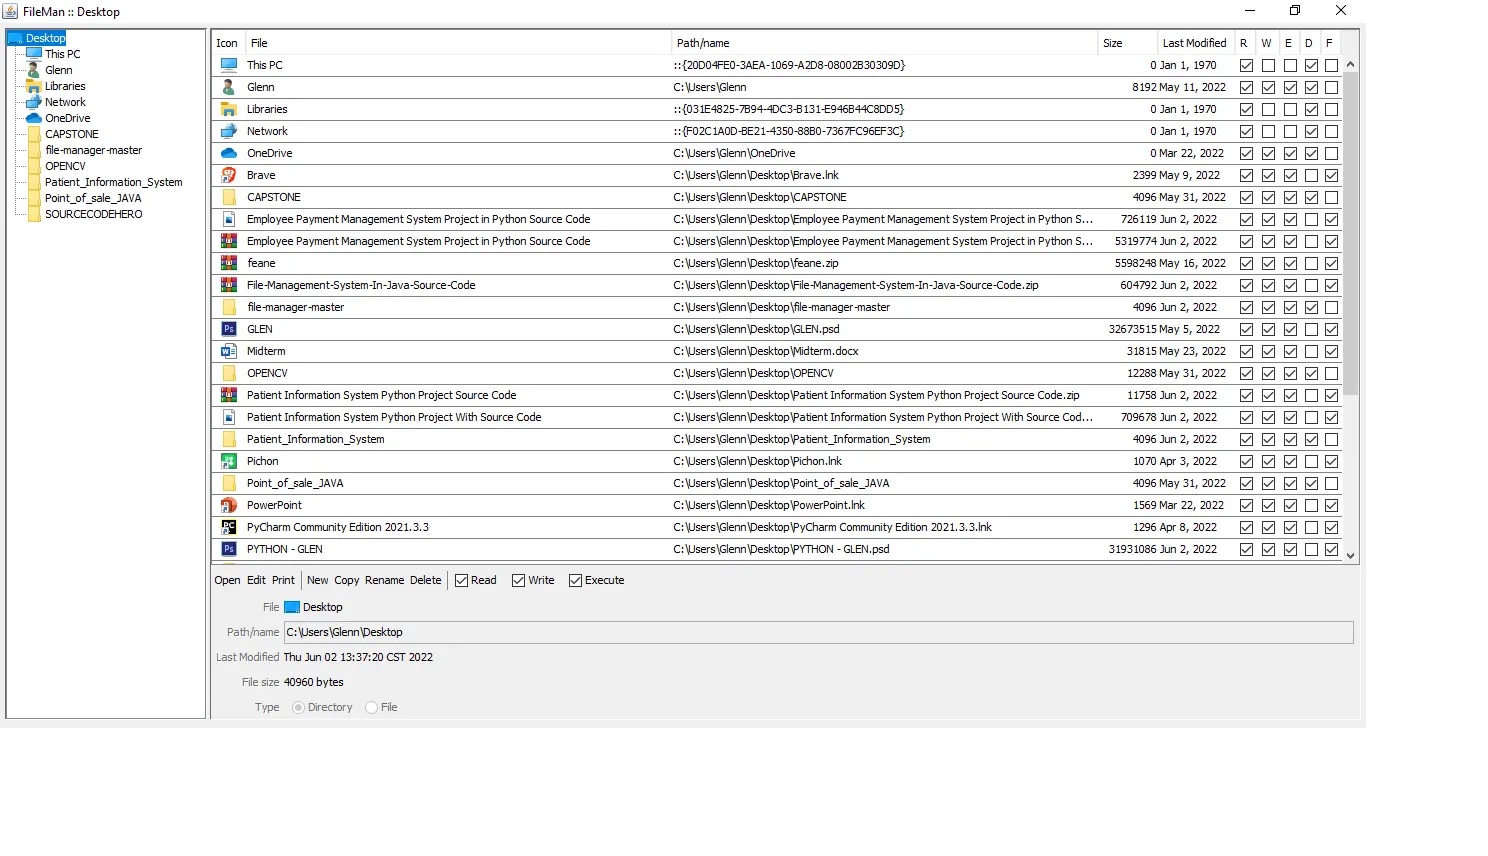Uncheck the Execute checkbox
The height and width of the screenshot is (856, 1488).
pyautogui.click(x=576, y=581)
